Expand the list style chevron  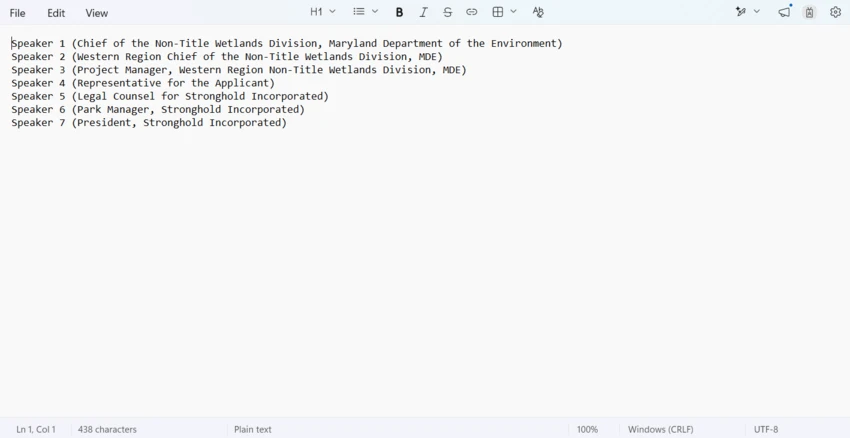coord(375,11)
